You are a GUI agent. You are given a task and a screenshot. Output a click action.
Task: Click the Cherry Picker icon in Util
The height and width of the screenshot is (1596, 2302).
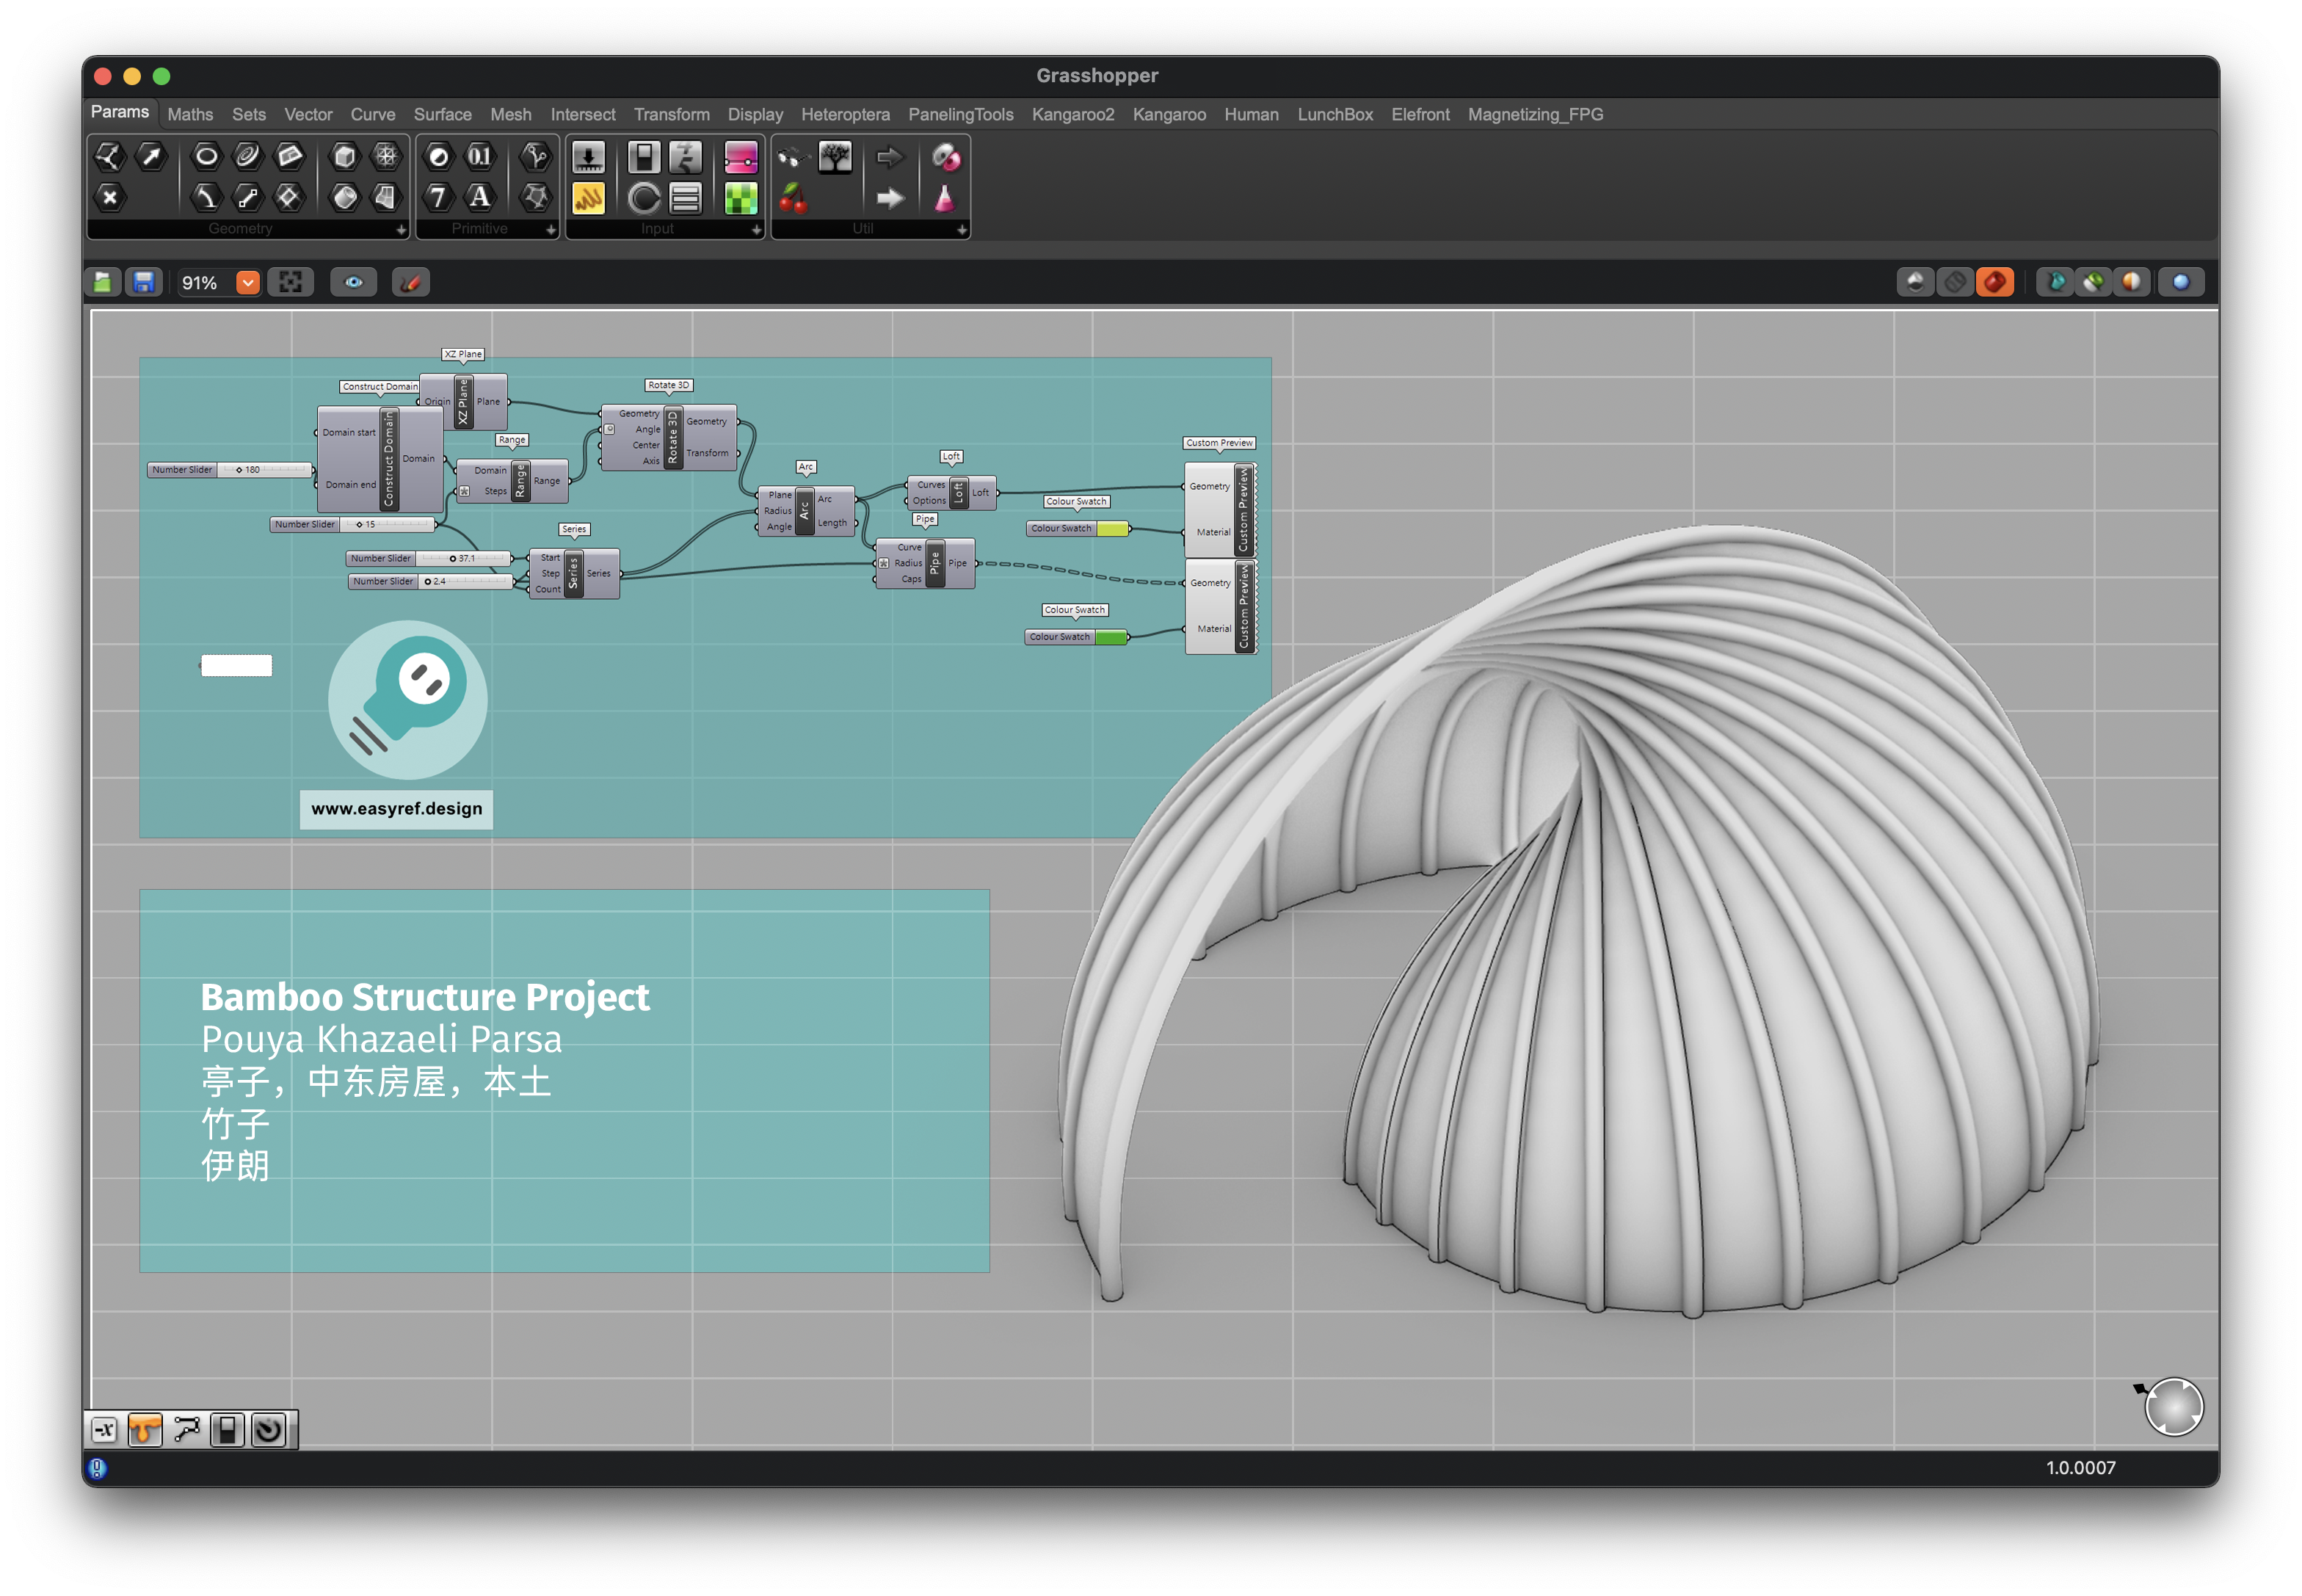tap(793, 198)
